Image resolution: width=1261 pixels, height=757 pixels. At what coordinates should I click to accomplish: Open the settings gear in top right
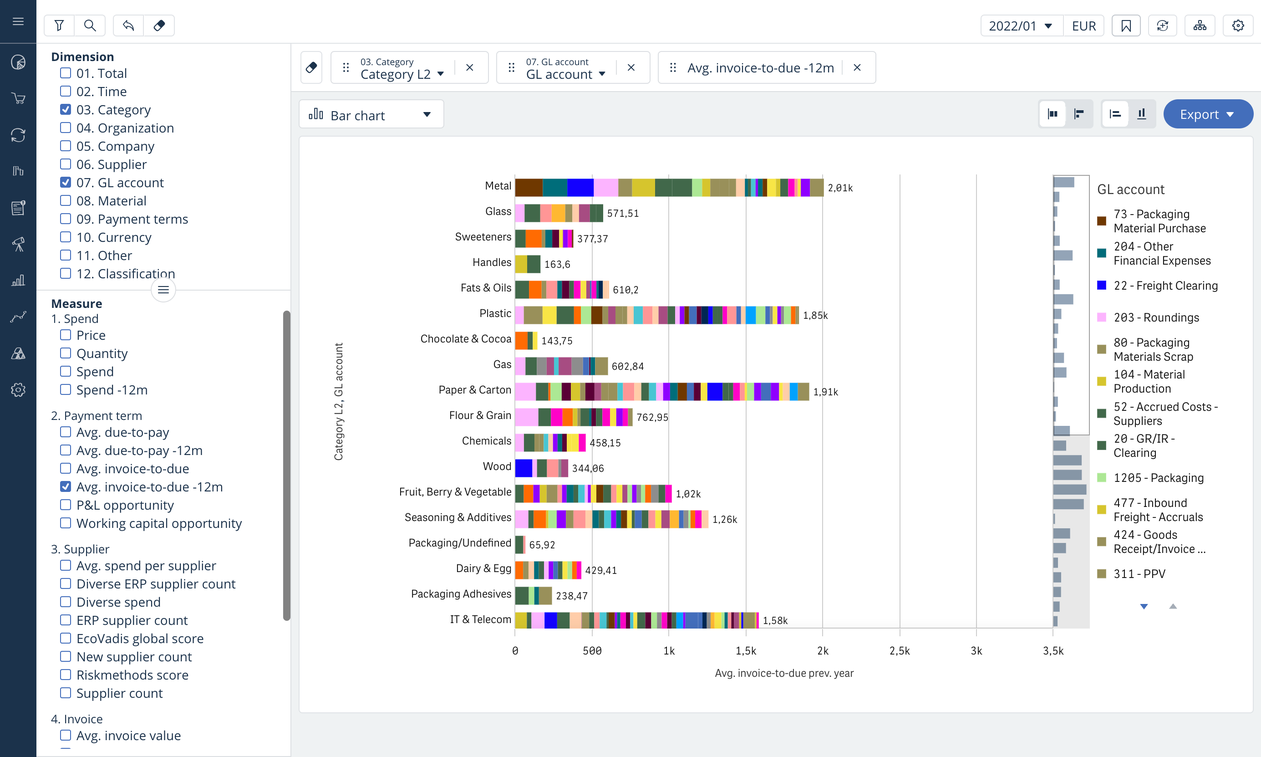pyautogui.click(x=1238, y=26)
